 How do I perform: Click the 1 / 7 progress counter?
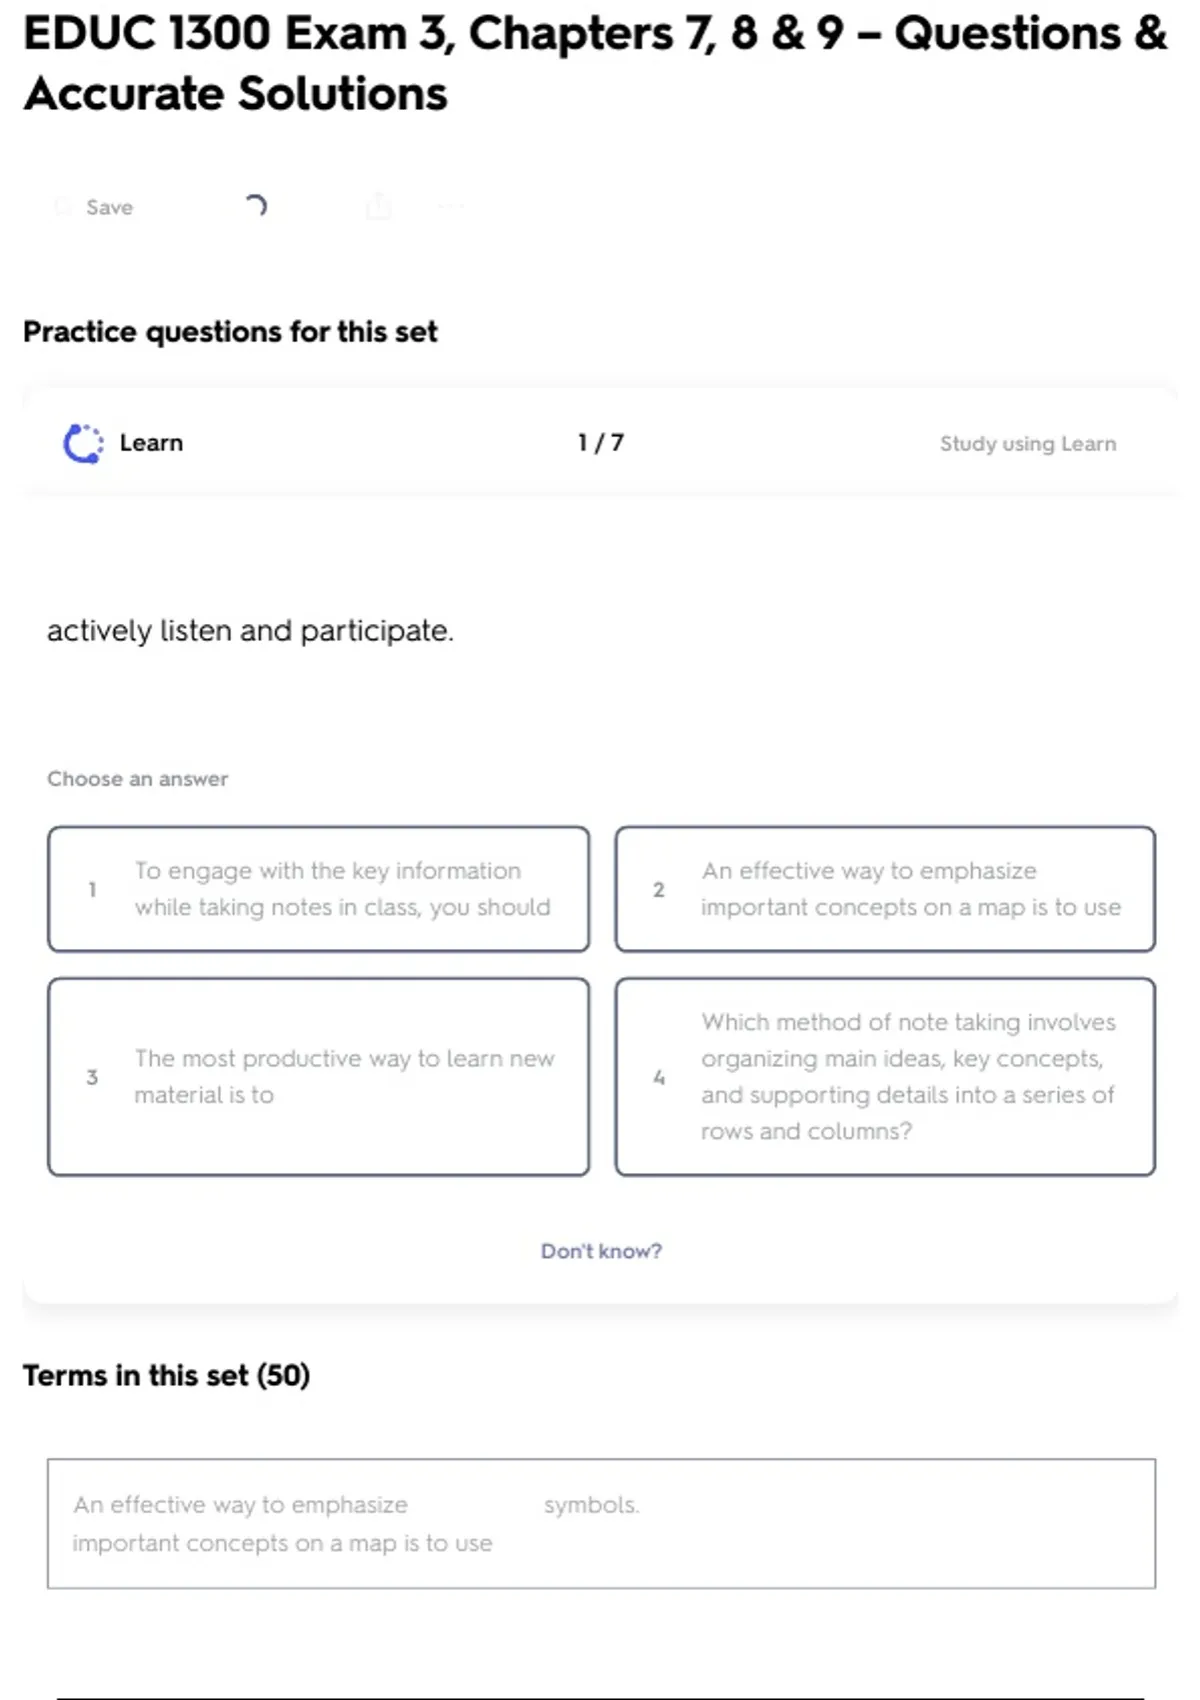coord(600,443)
